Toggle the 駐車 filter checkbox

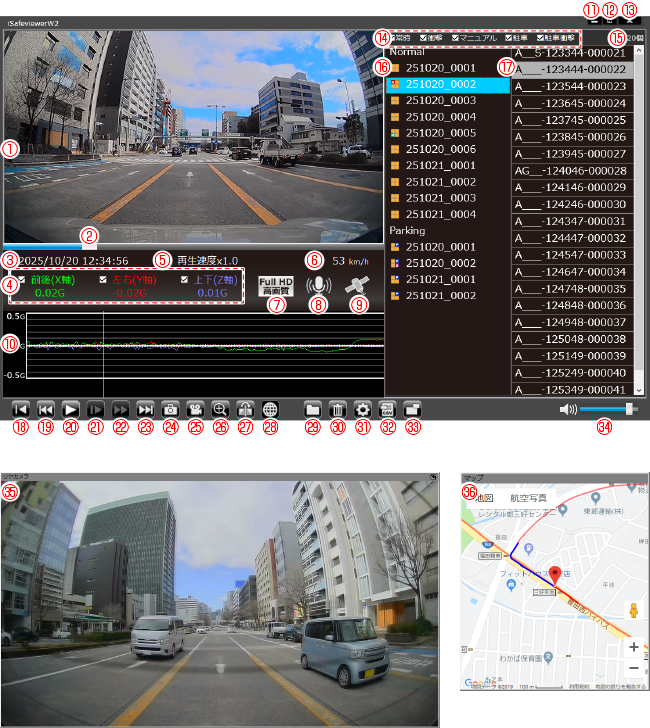[x=508, y=38]
